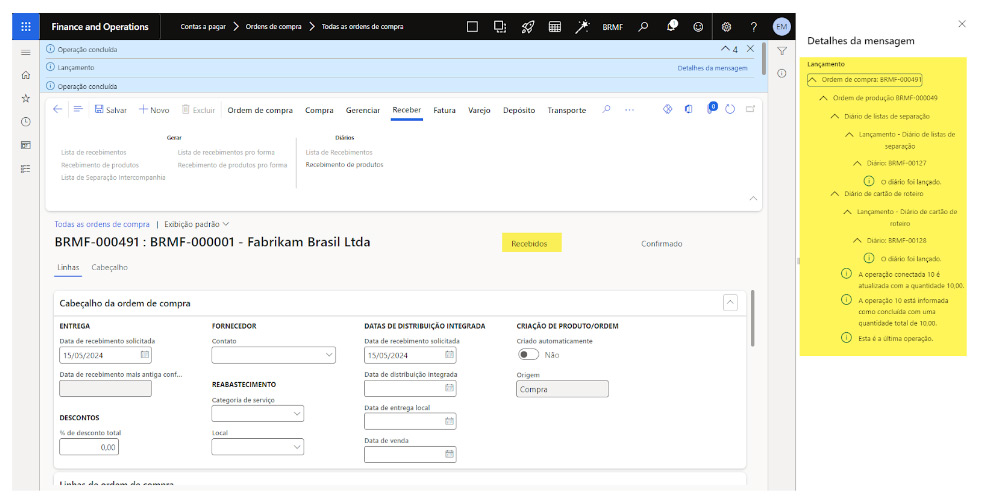
Task: Click the Salvar button
Action: coord(110,110)
